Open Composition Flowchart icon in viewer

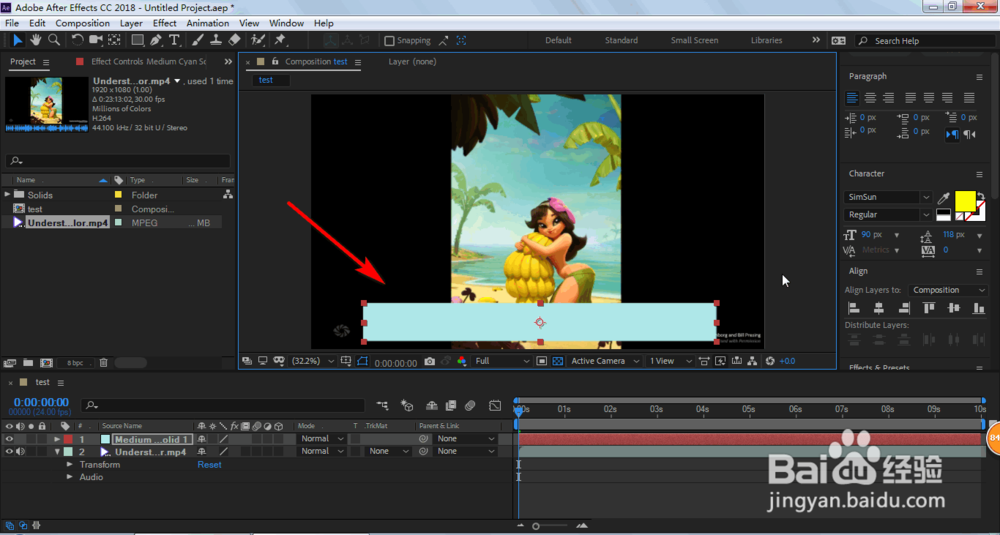pyautogui.click(x=753, y=361)
